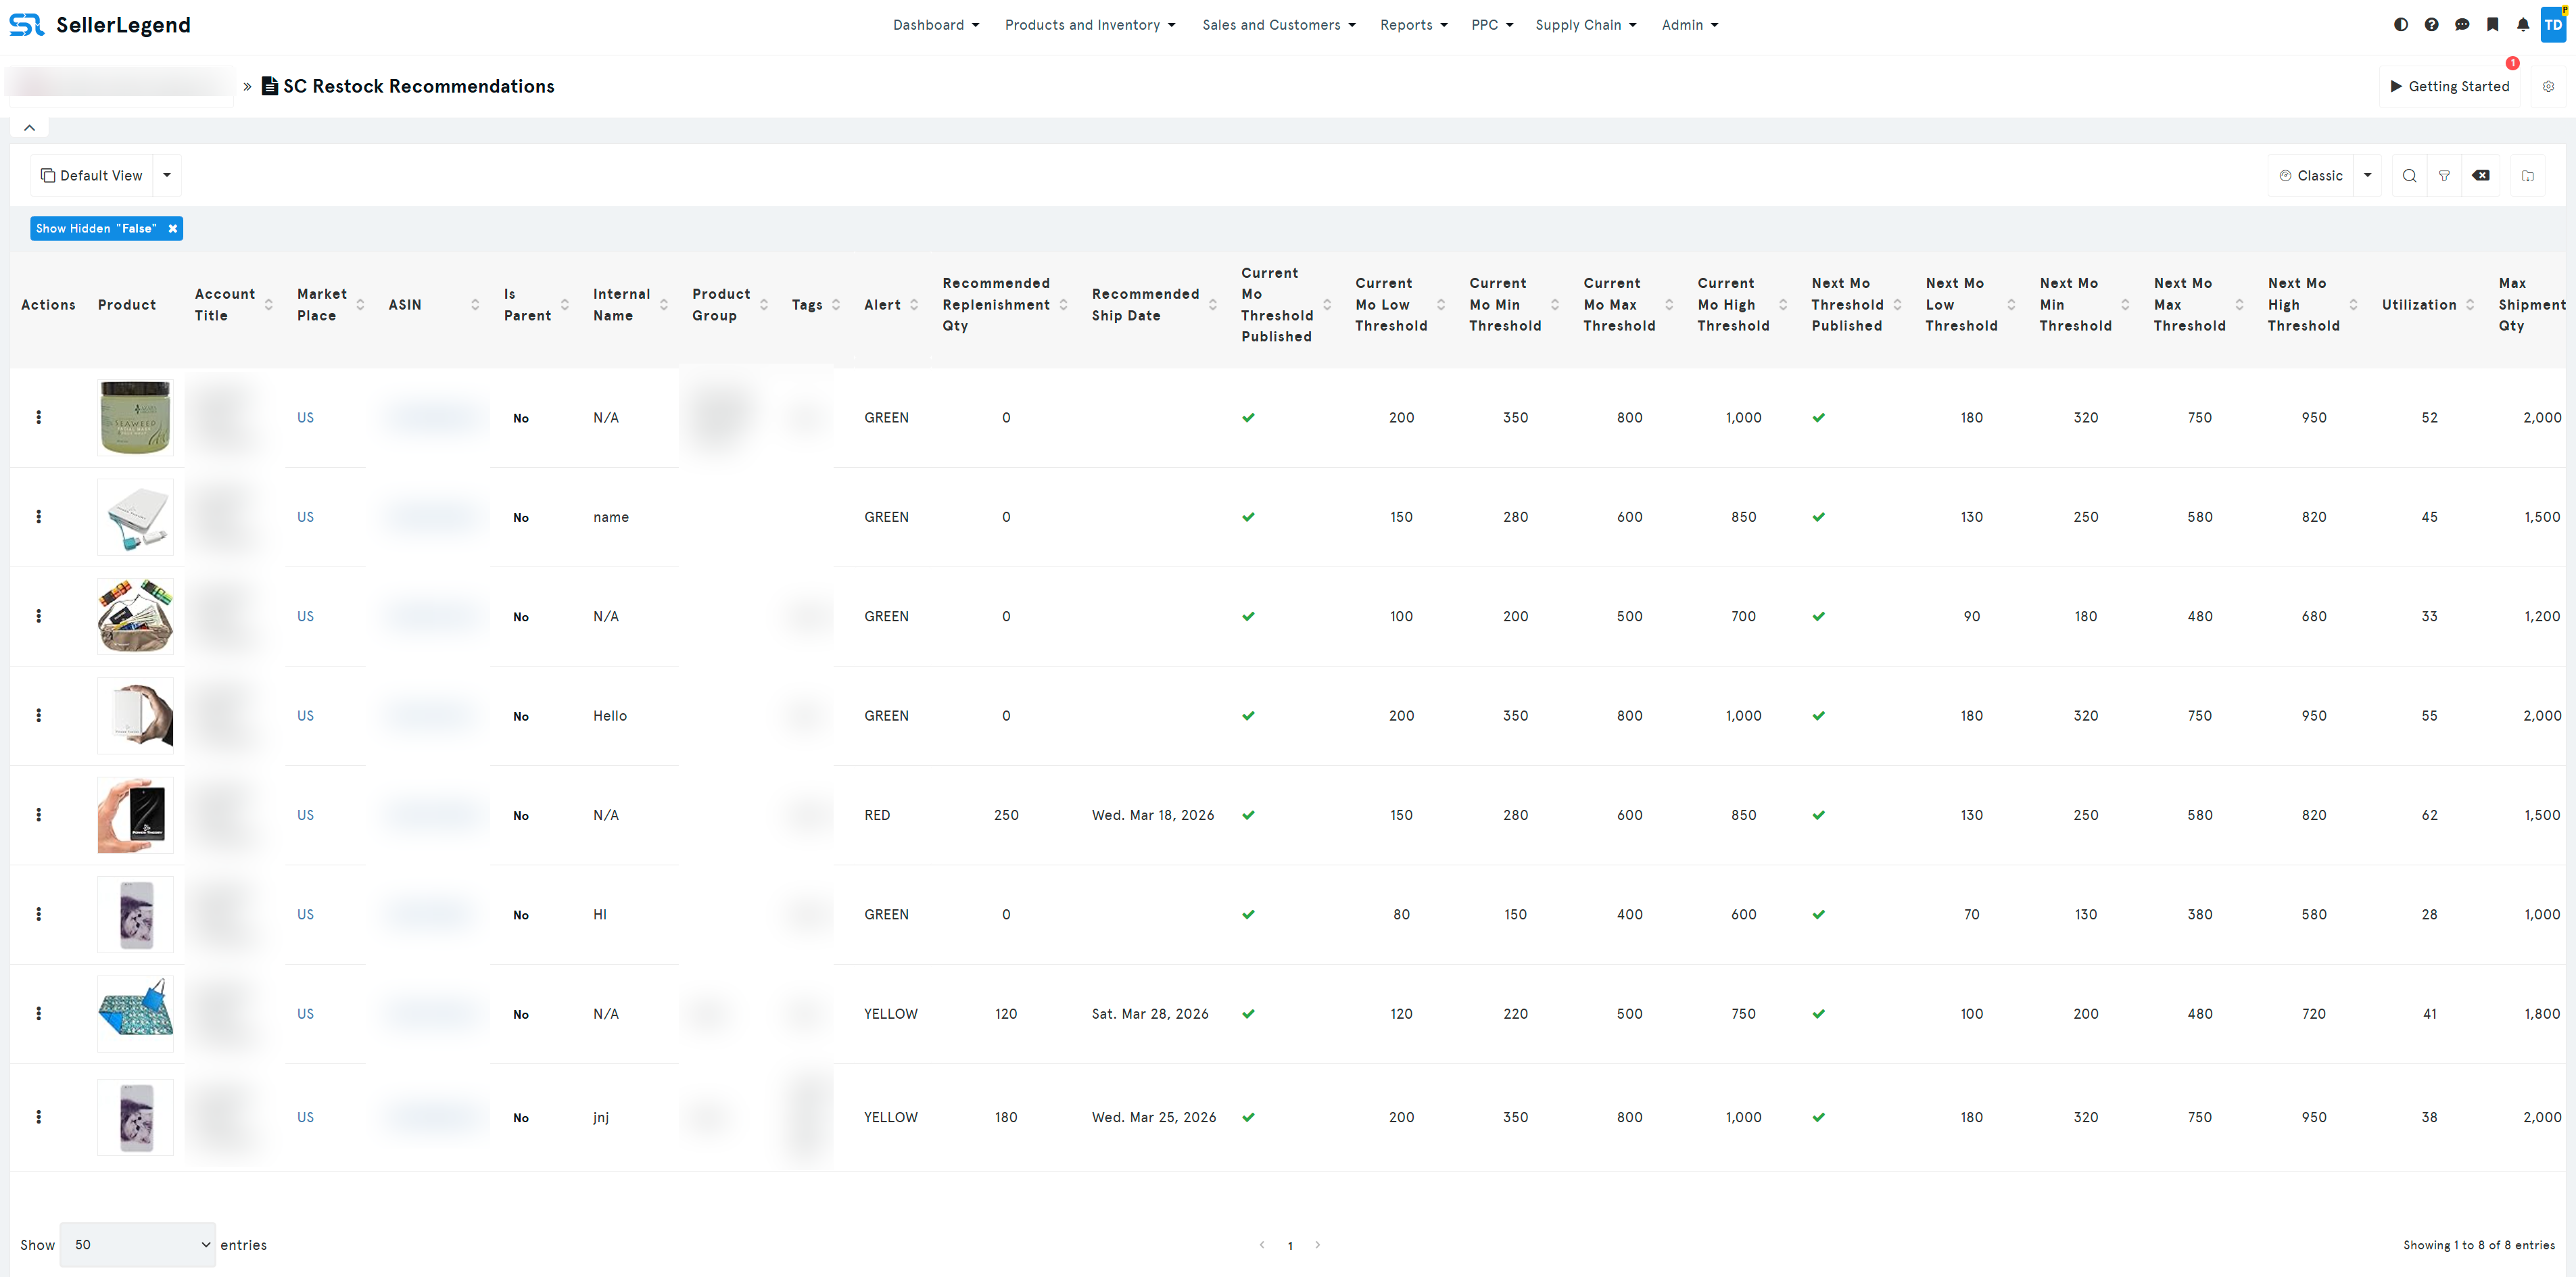
Task: Open the filter funnel icon
Action: point(2444,176)
